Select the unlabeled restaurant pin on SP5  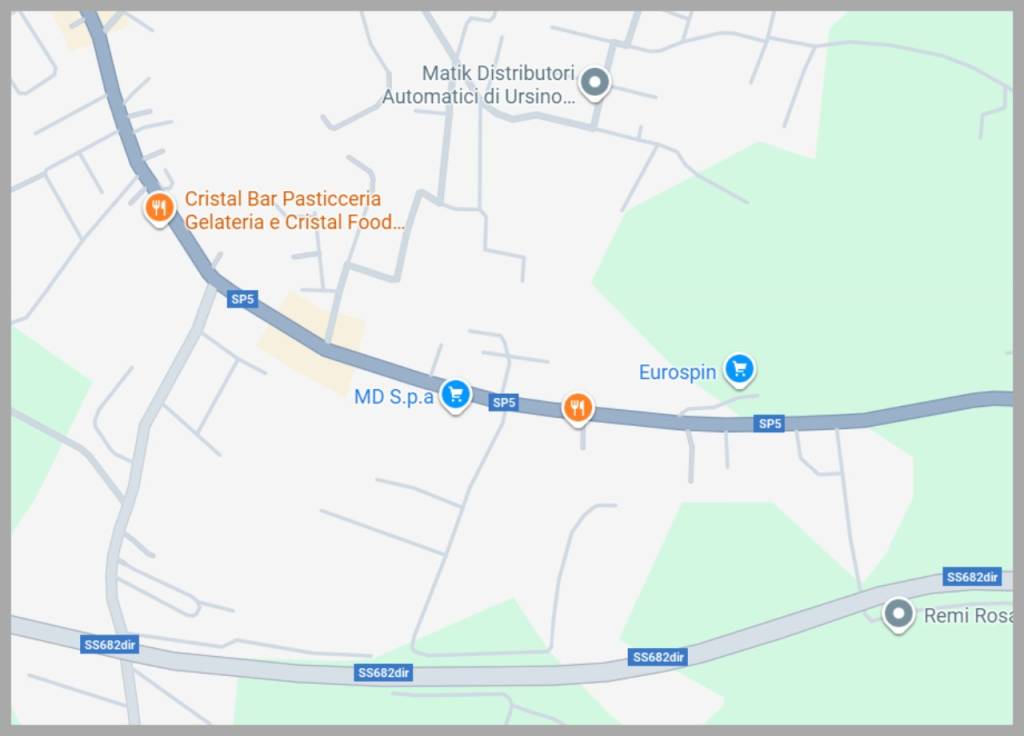(x=577, y=409)
